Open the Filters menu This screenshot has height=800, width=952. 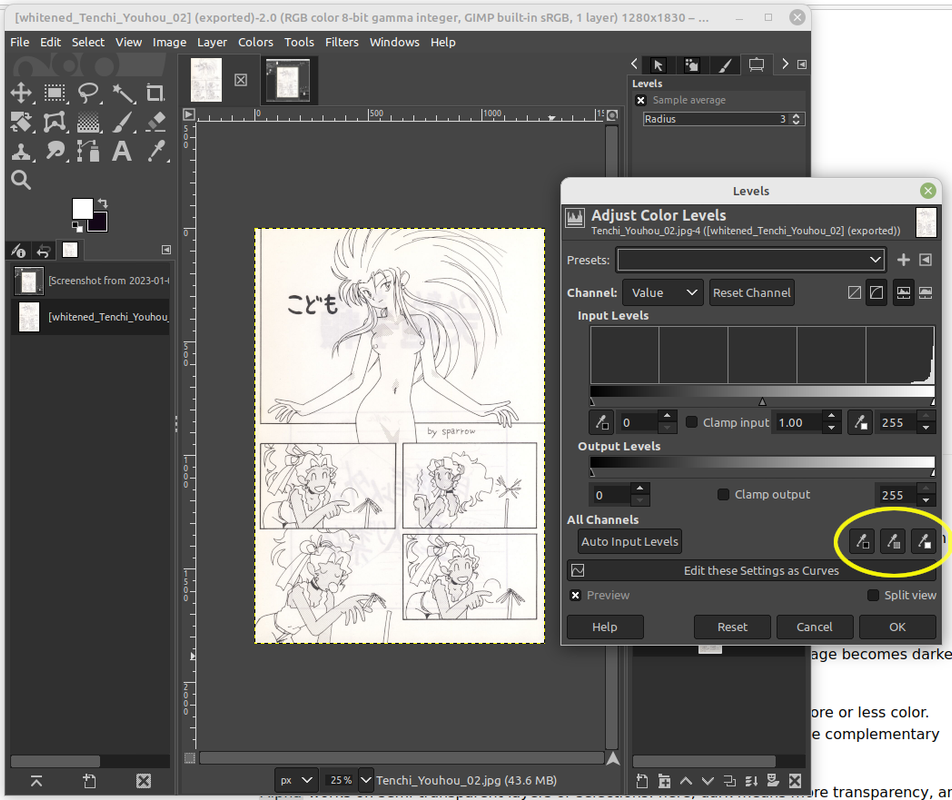(x=342, y=42)
